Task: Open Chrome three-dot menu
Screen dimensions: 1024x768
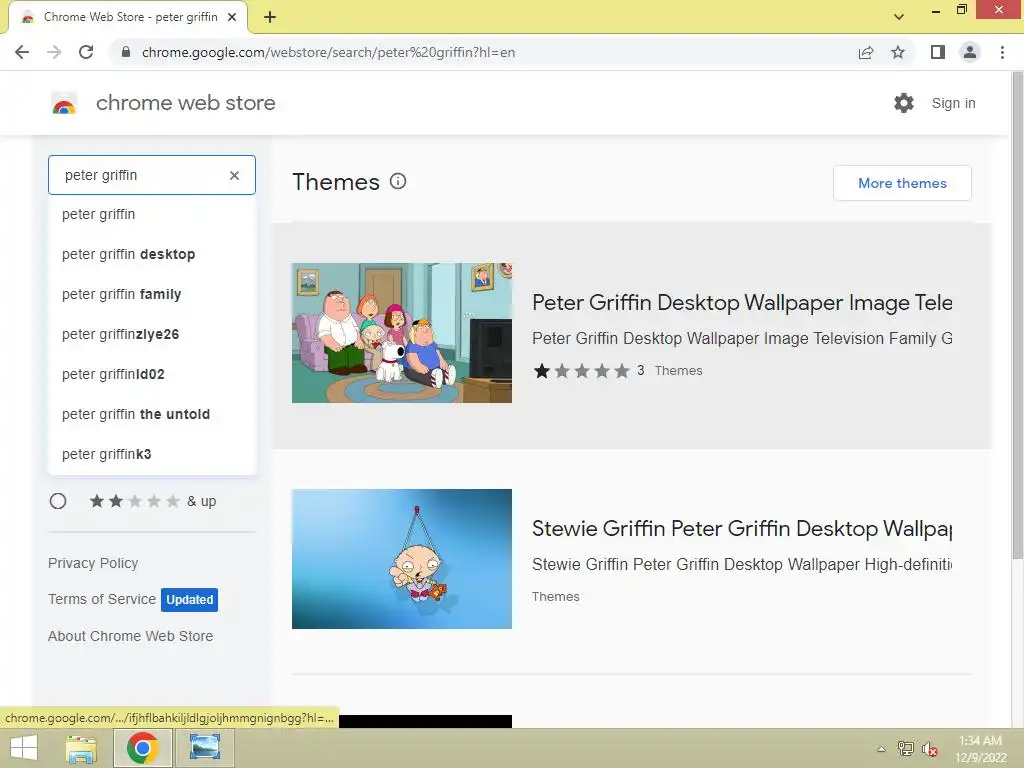Action: (1002, 52)
